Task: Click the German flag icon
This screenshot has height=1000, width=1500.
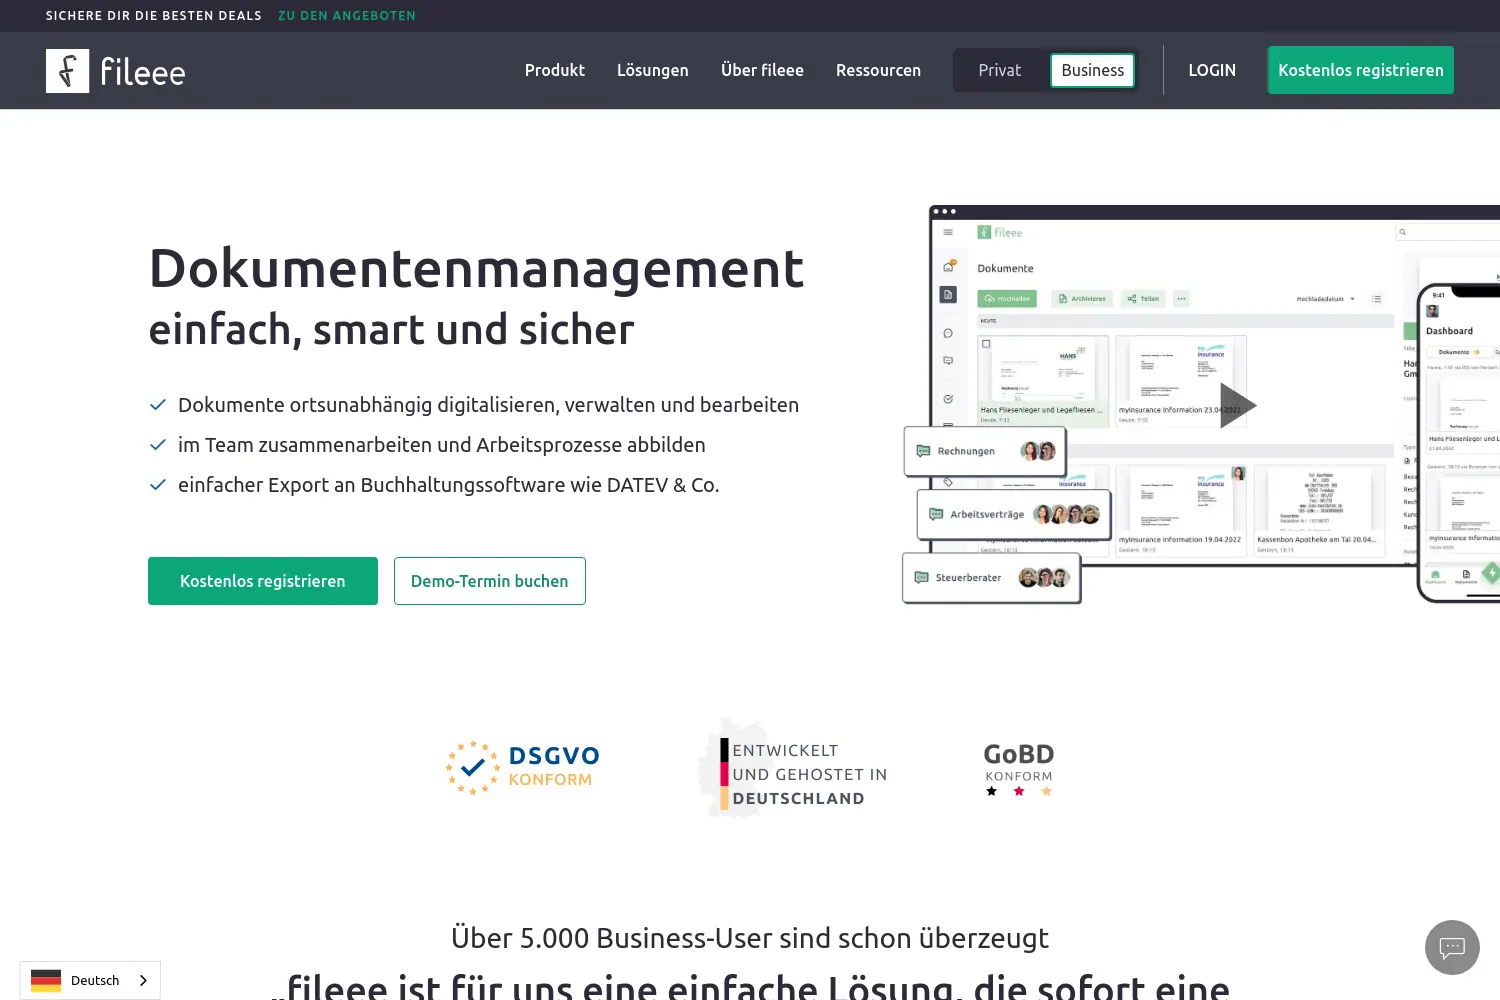Action: coord(46,980)
